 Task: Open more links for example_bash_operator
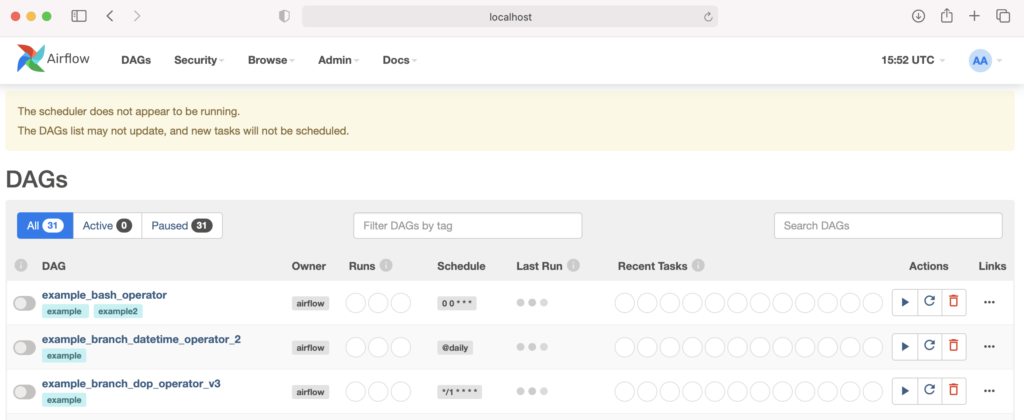989,302
